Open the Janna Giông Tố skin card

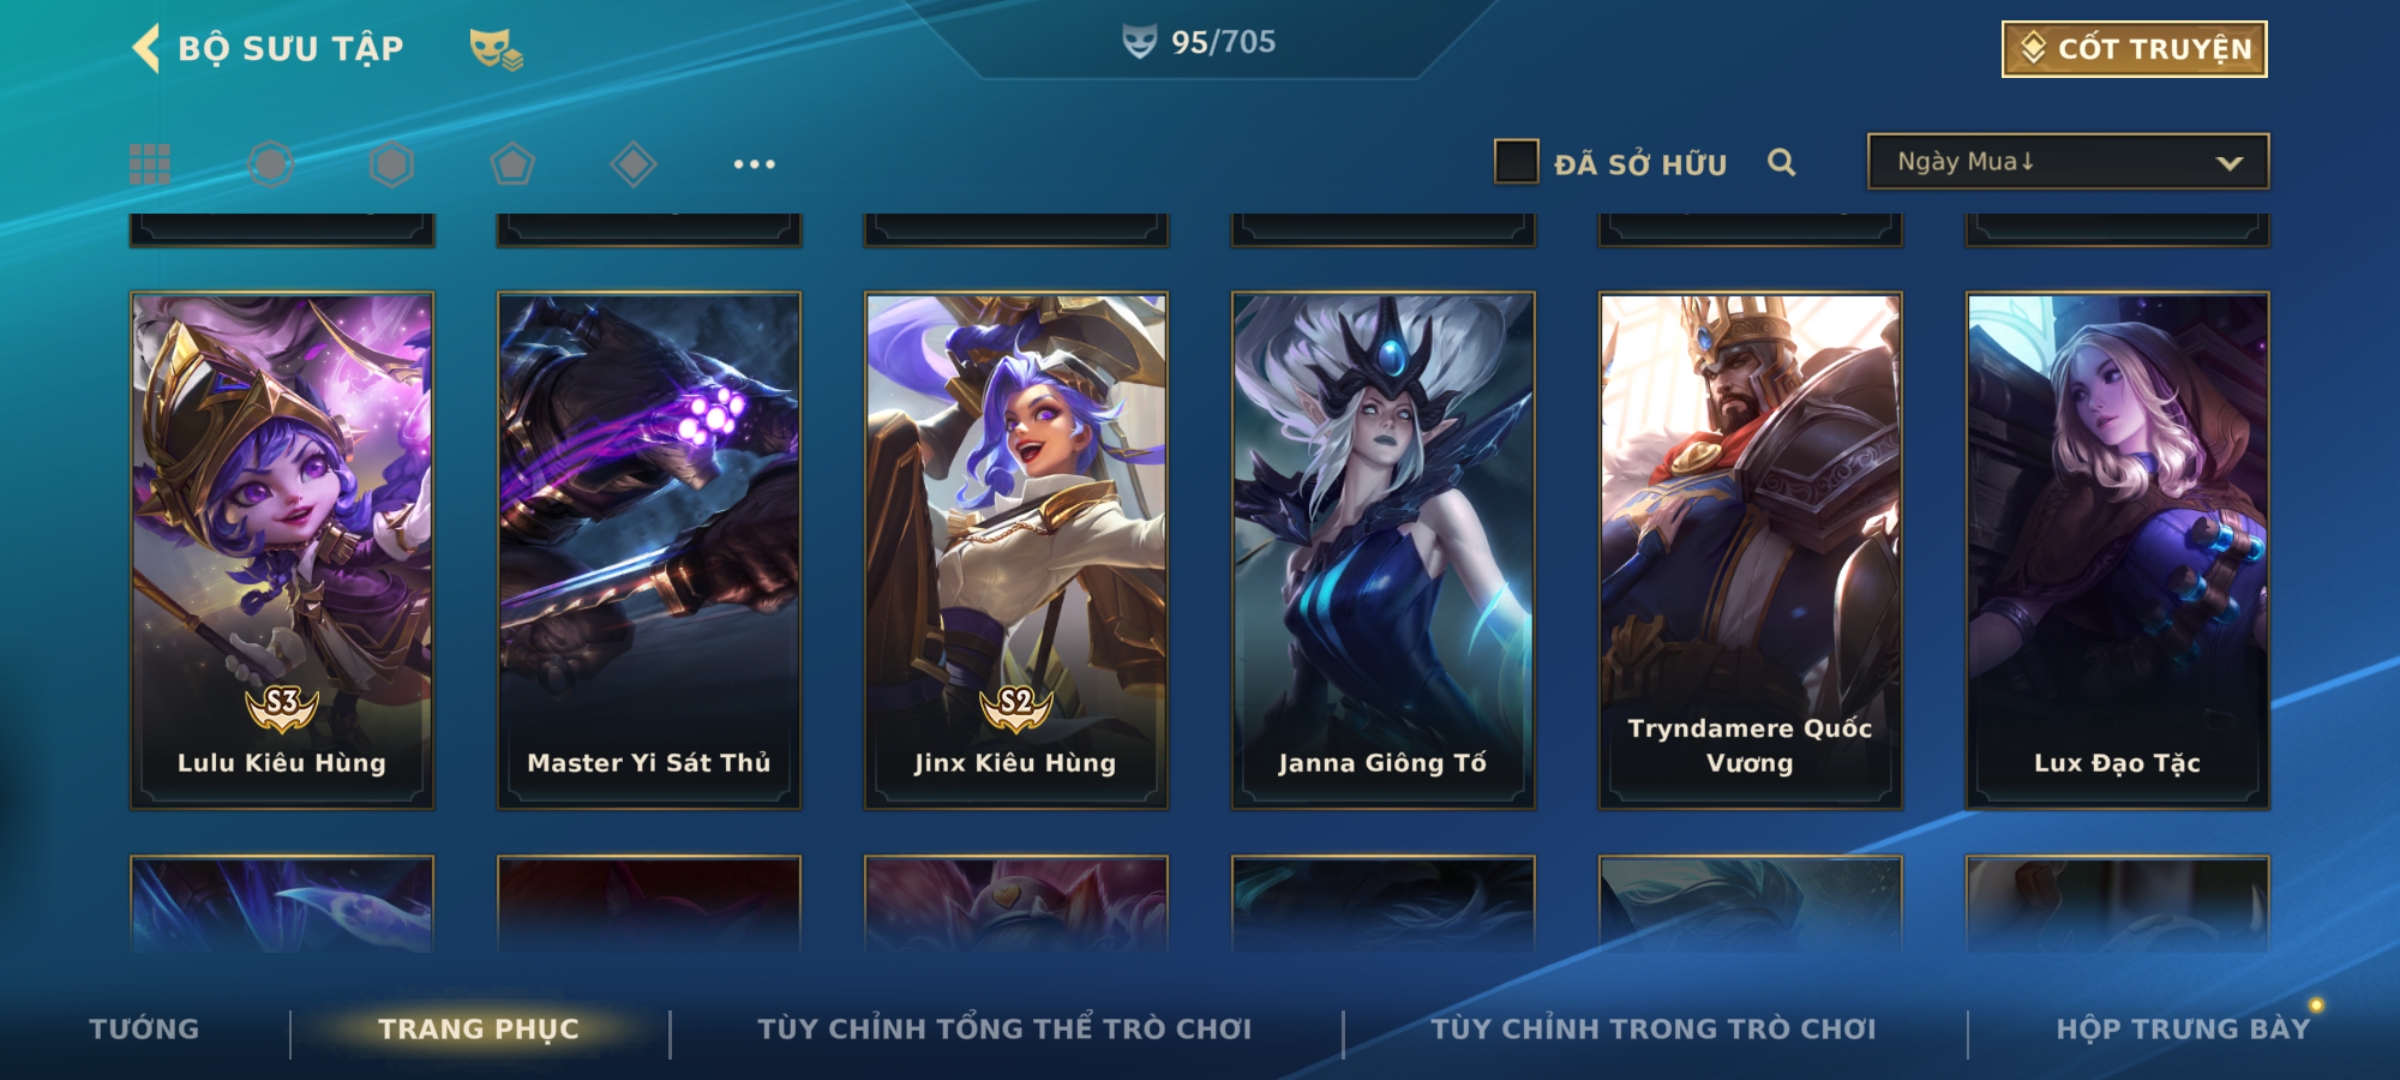(1383, 550)
